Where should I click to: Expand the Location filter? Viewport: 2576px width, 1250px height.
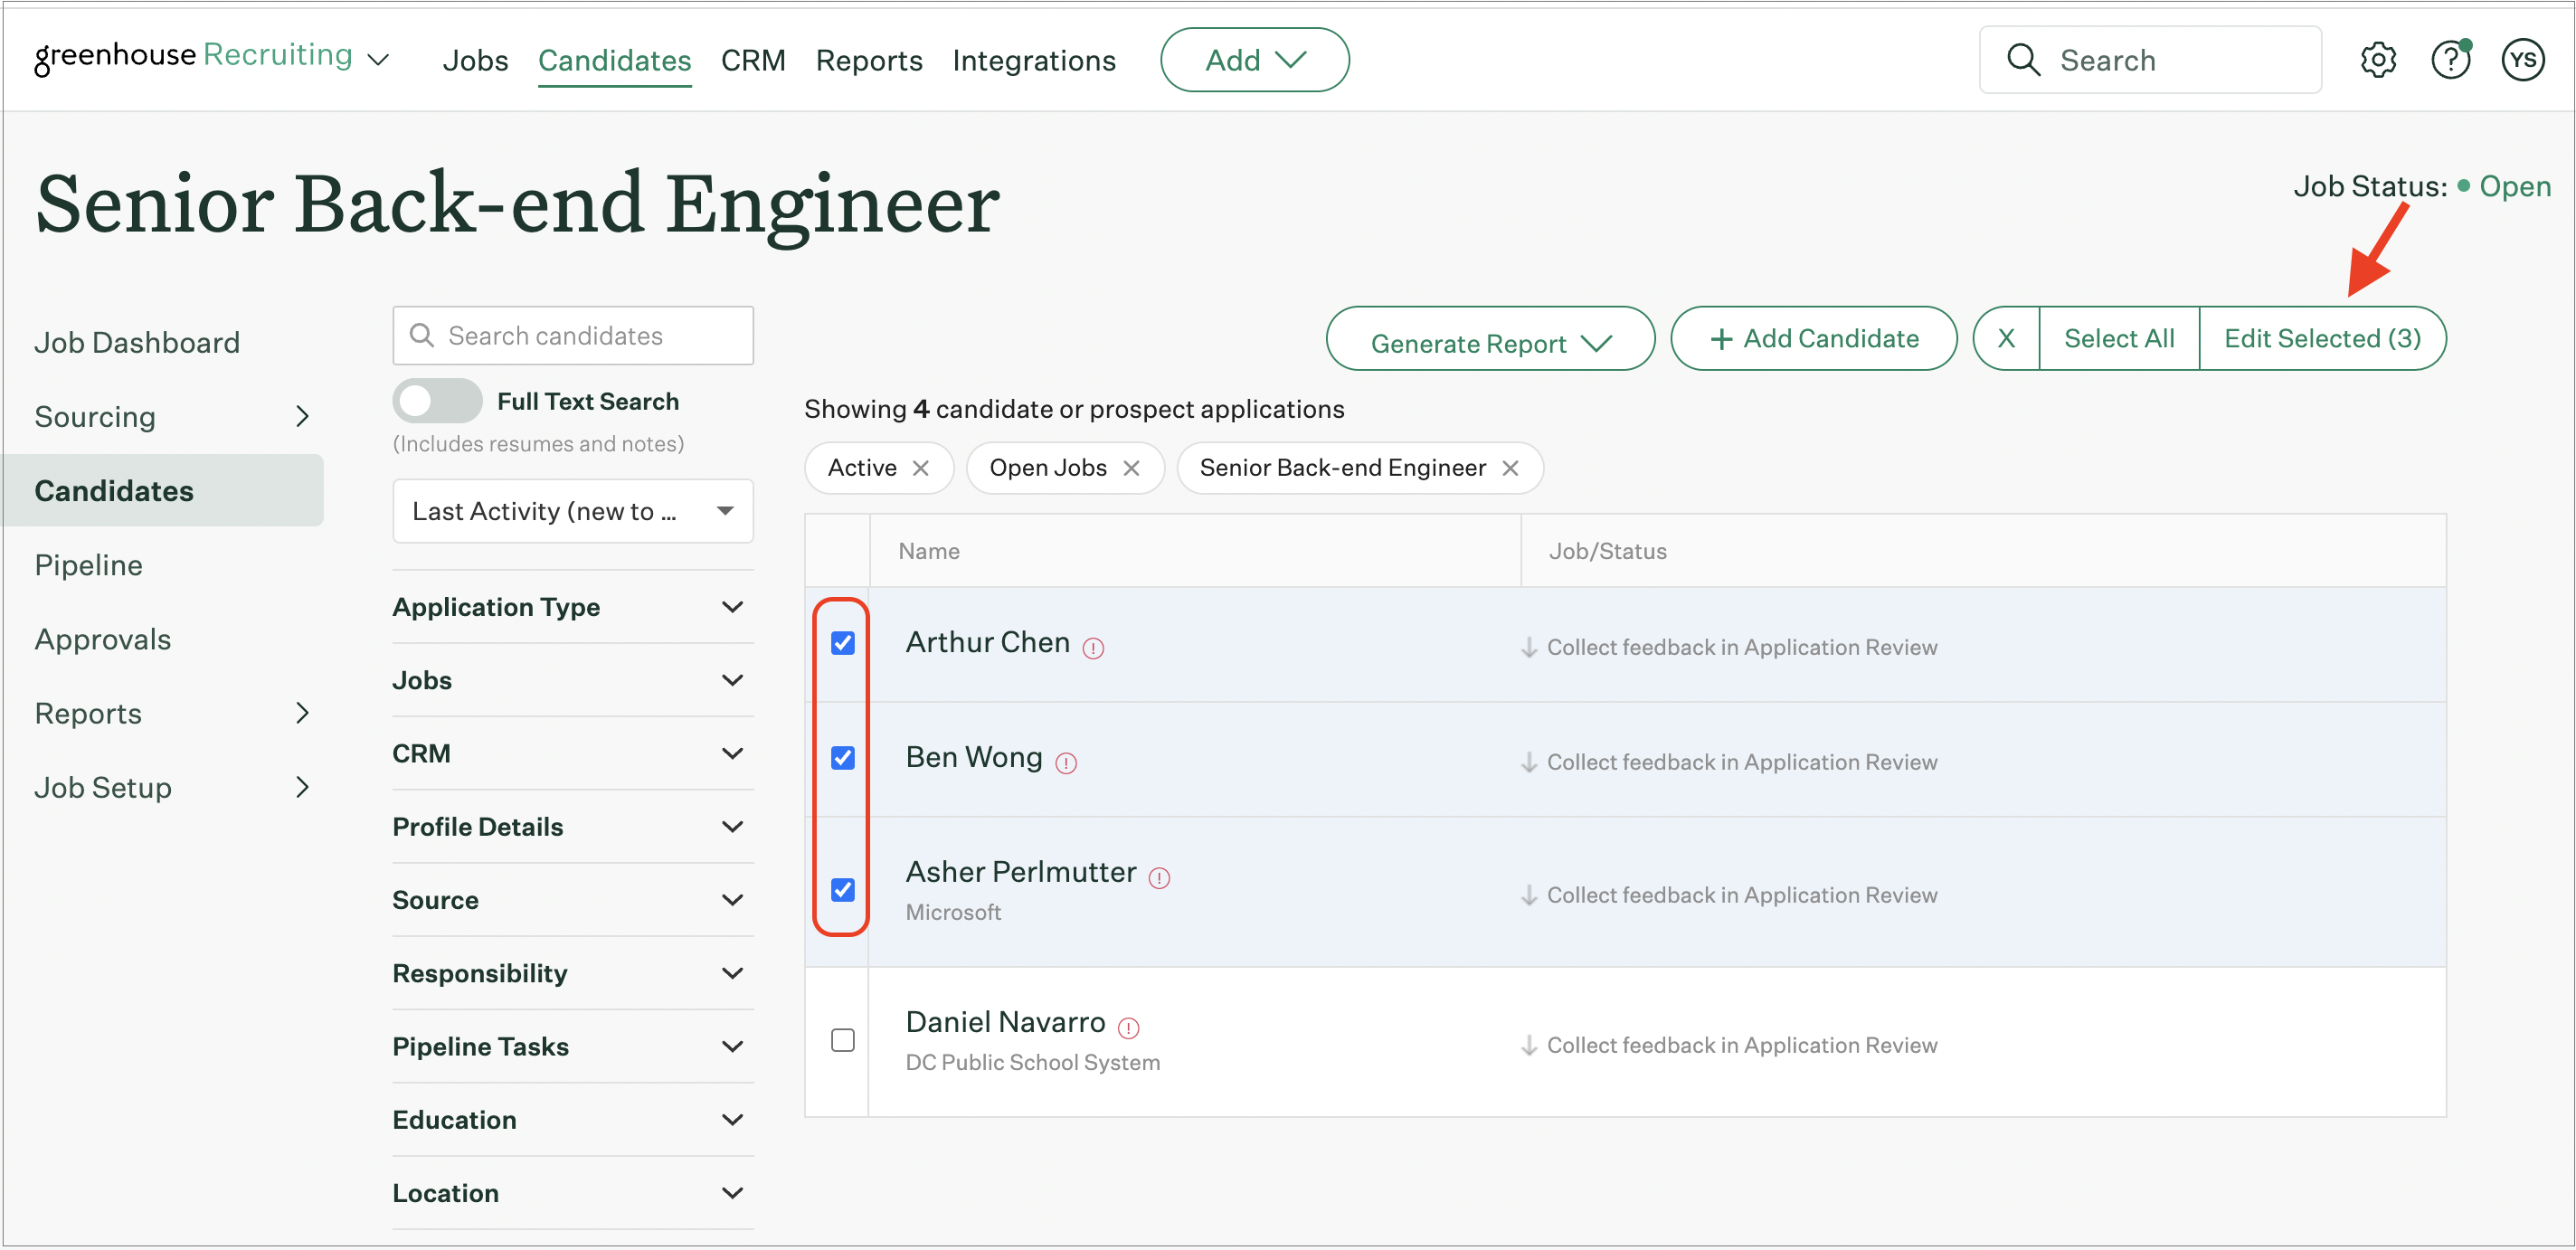[x=573, y=1193]
